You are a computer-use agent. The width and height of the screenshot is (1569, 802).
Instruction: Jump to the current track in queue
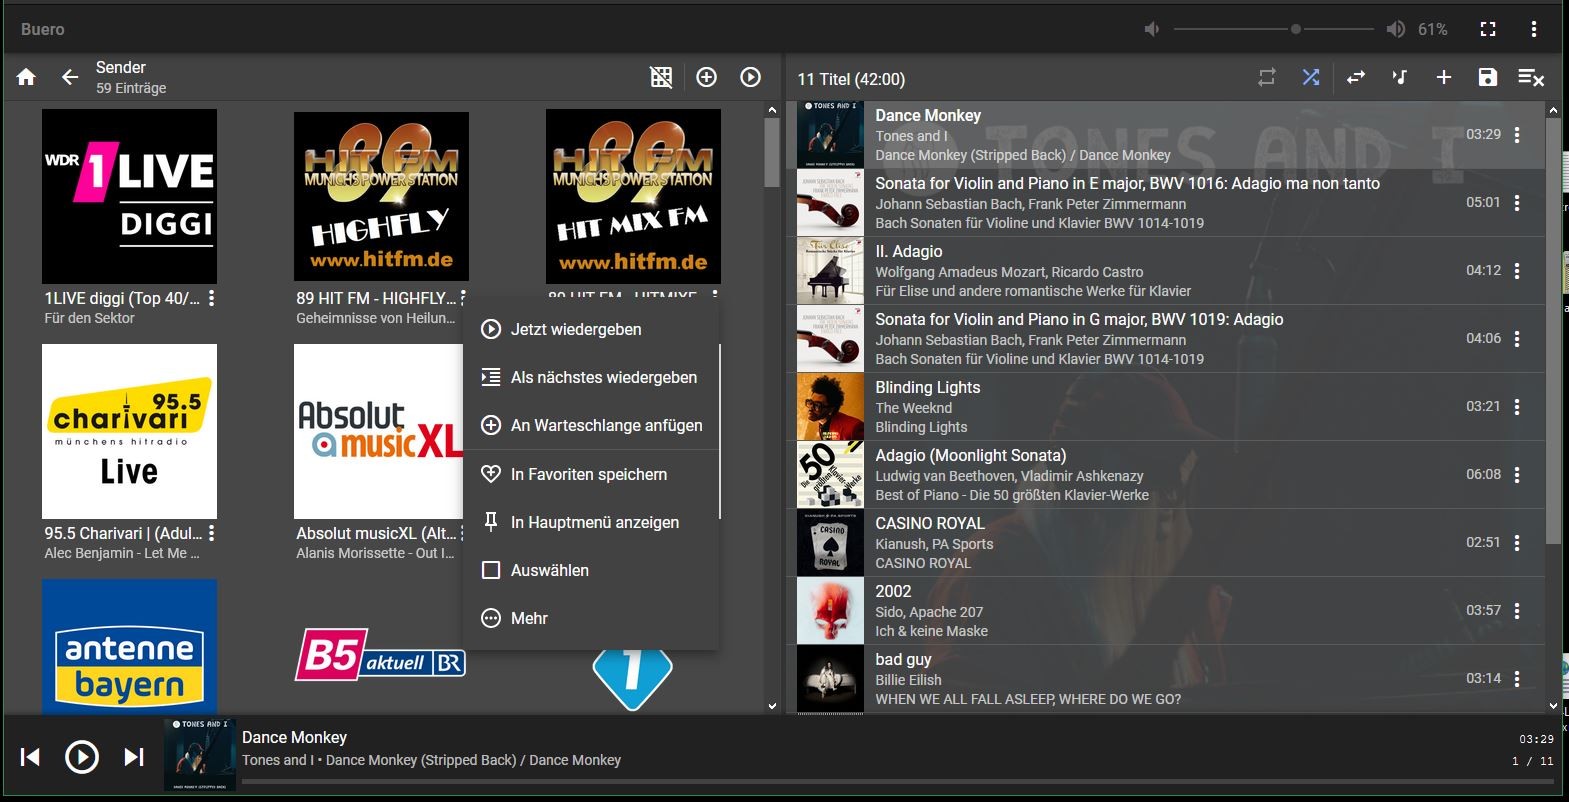pos(1400,77)
